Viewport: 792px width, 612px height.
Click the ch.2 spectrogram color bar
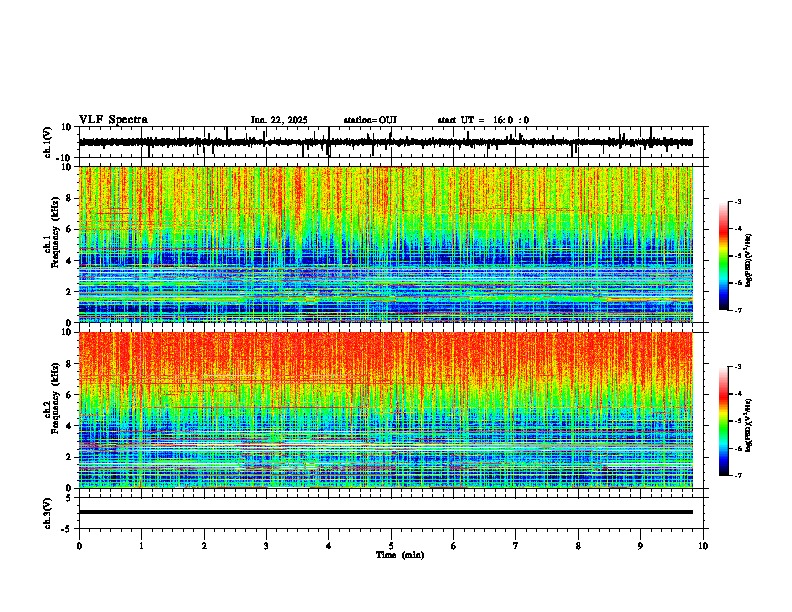724,421
